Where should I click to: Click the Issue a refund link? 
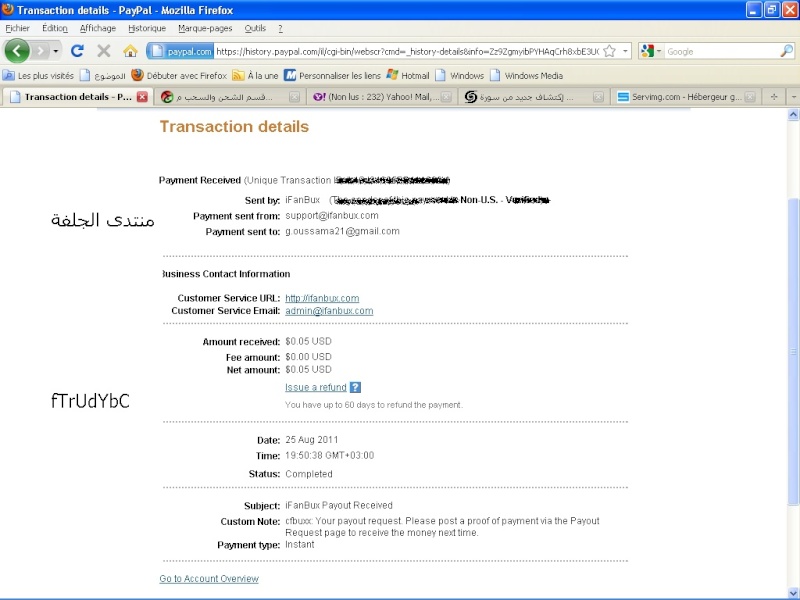click(315, 387)
